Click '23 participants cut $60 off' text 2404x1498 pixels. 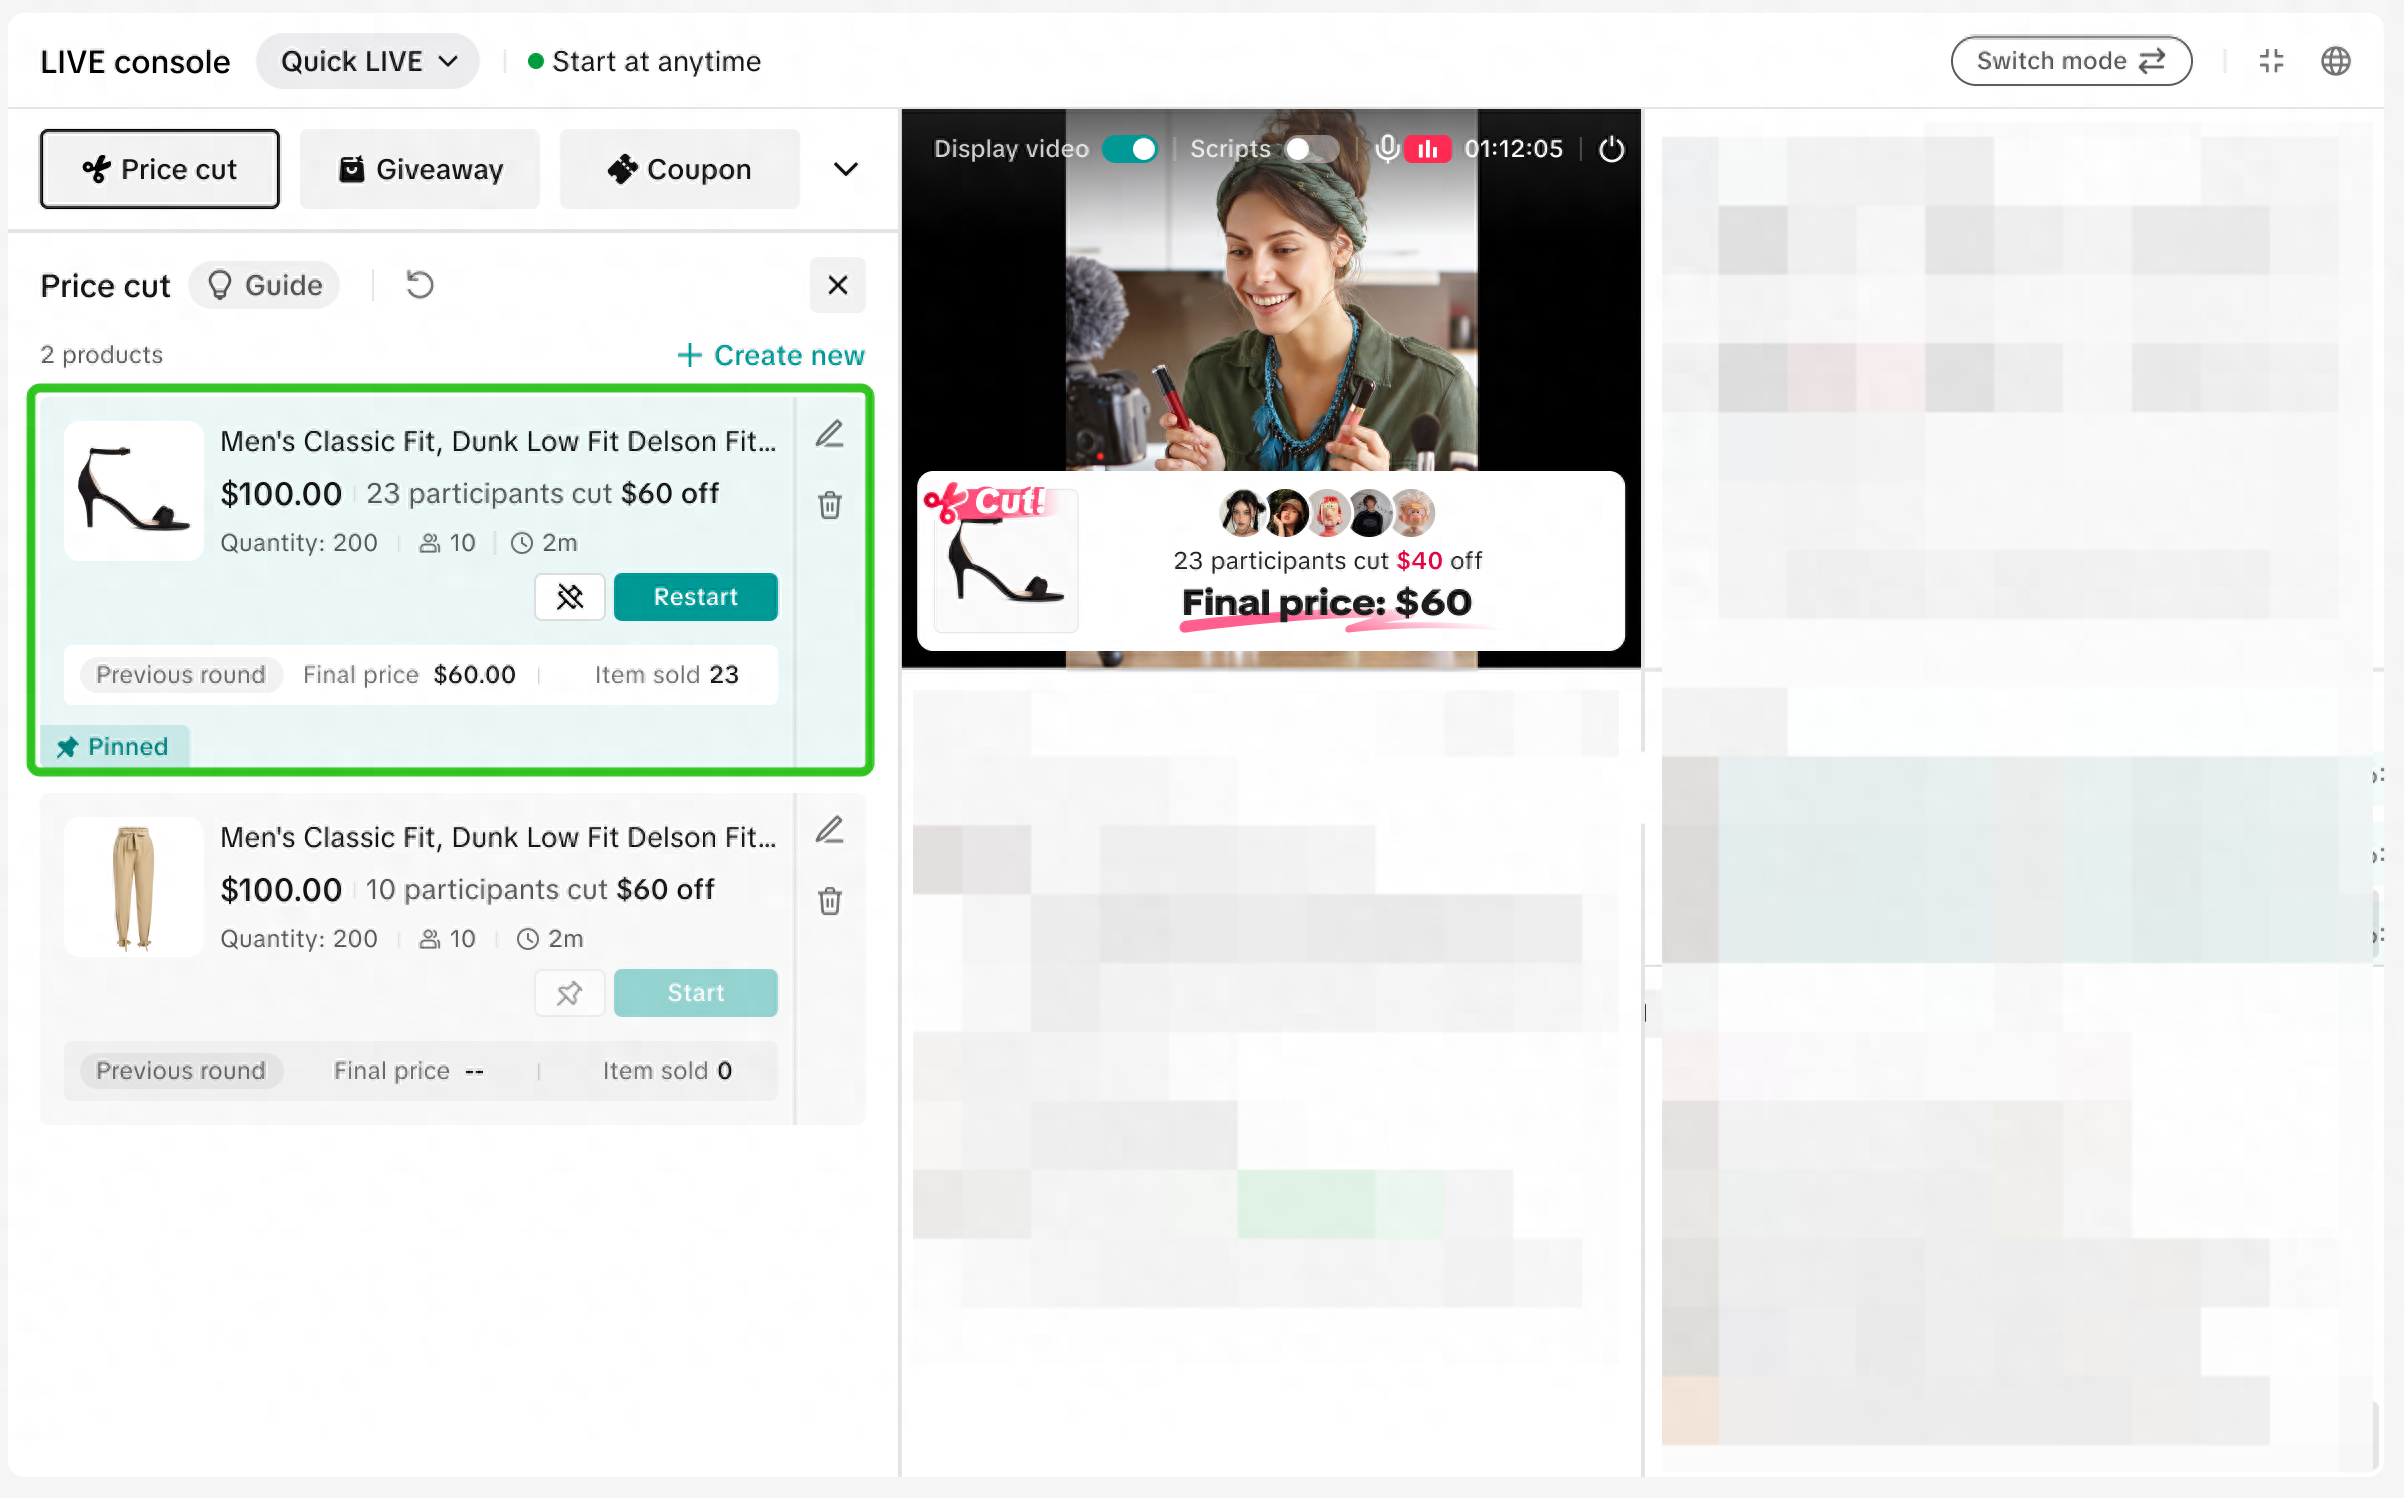[x=542, y=493]
